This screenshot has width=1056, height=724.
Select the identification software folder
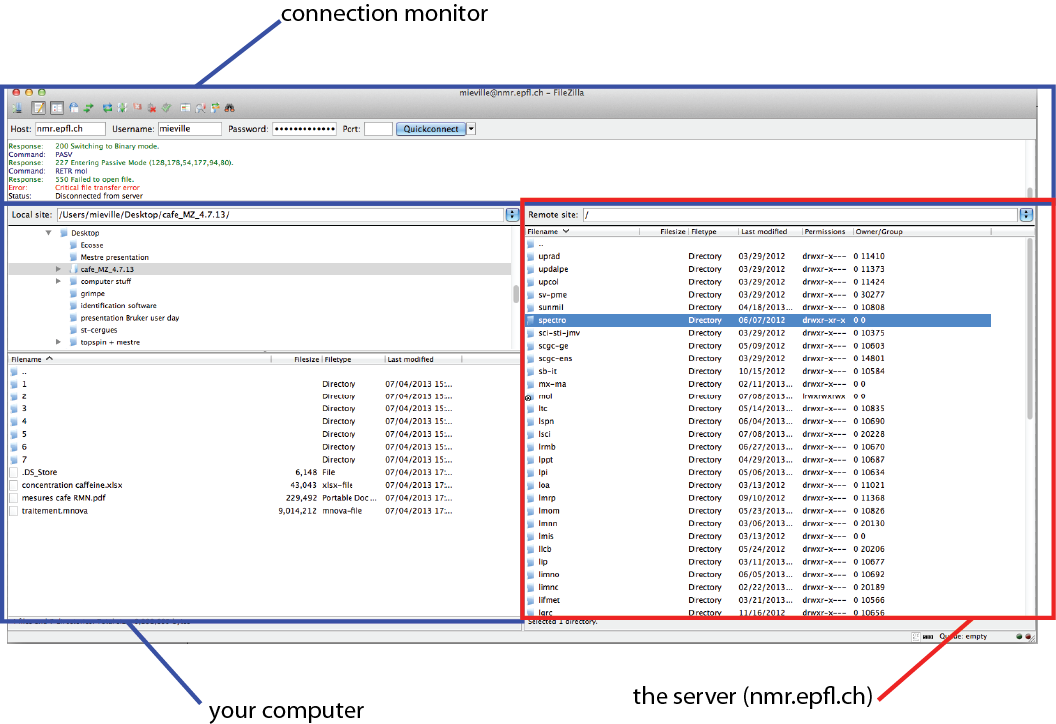pyautogui.click(x=118, y=306)
